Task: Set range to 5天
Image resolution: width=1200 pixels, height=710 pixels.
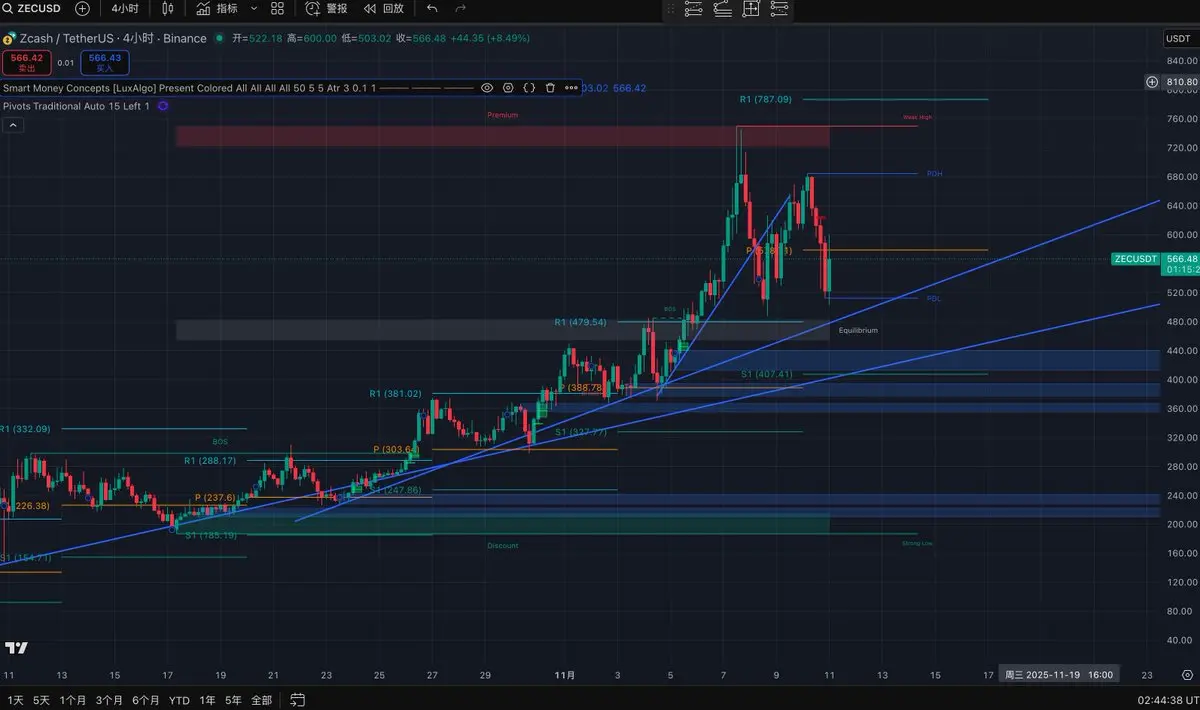Action: [x=41, y=700]
